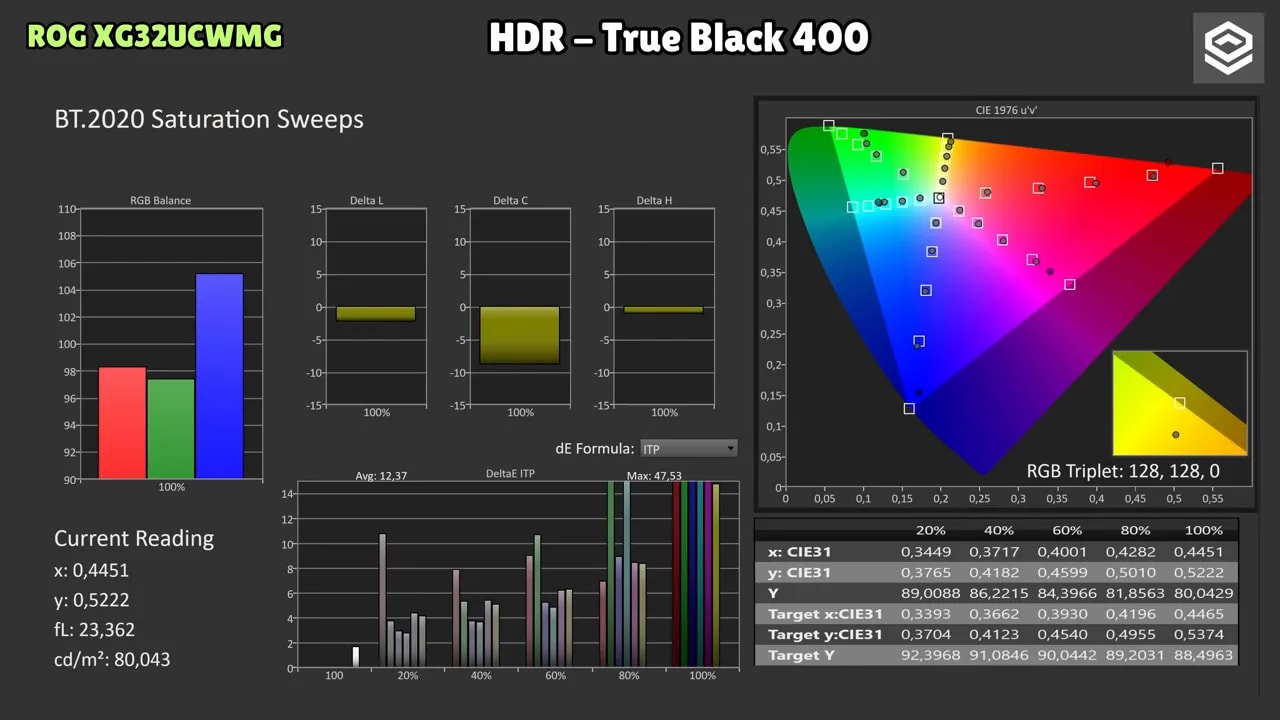1280x720 pixels.
Task: Click the Max: 47,53 label
Action: [x=655, y=476]
